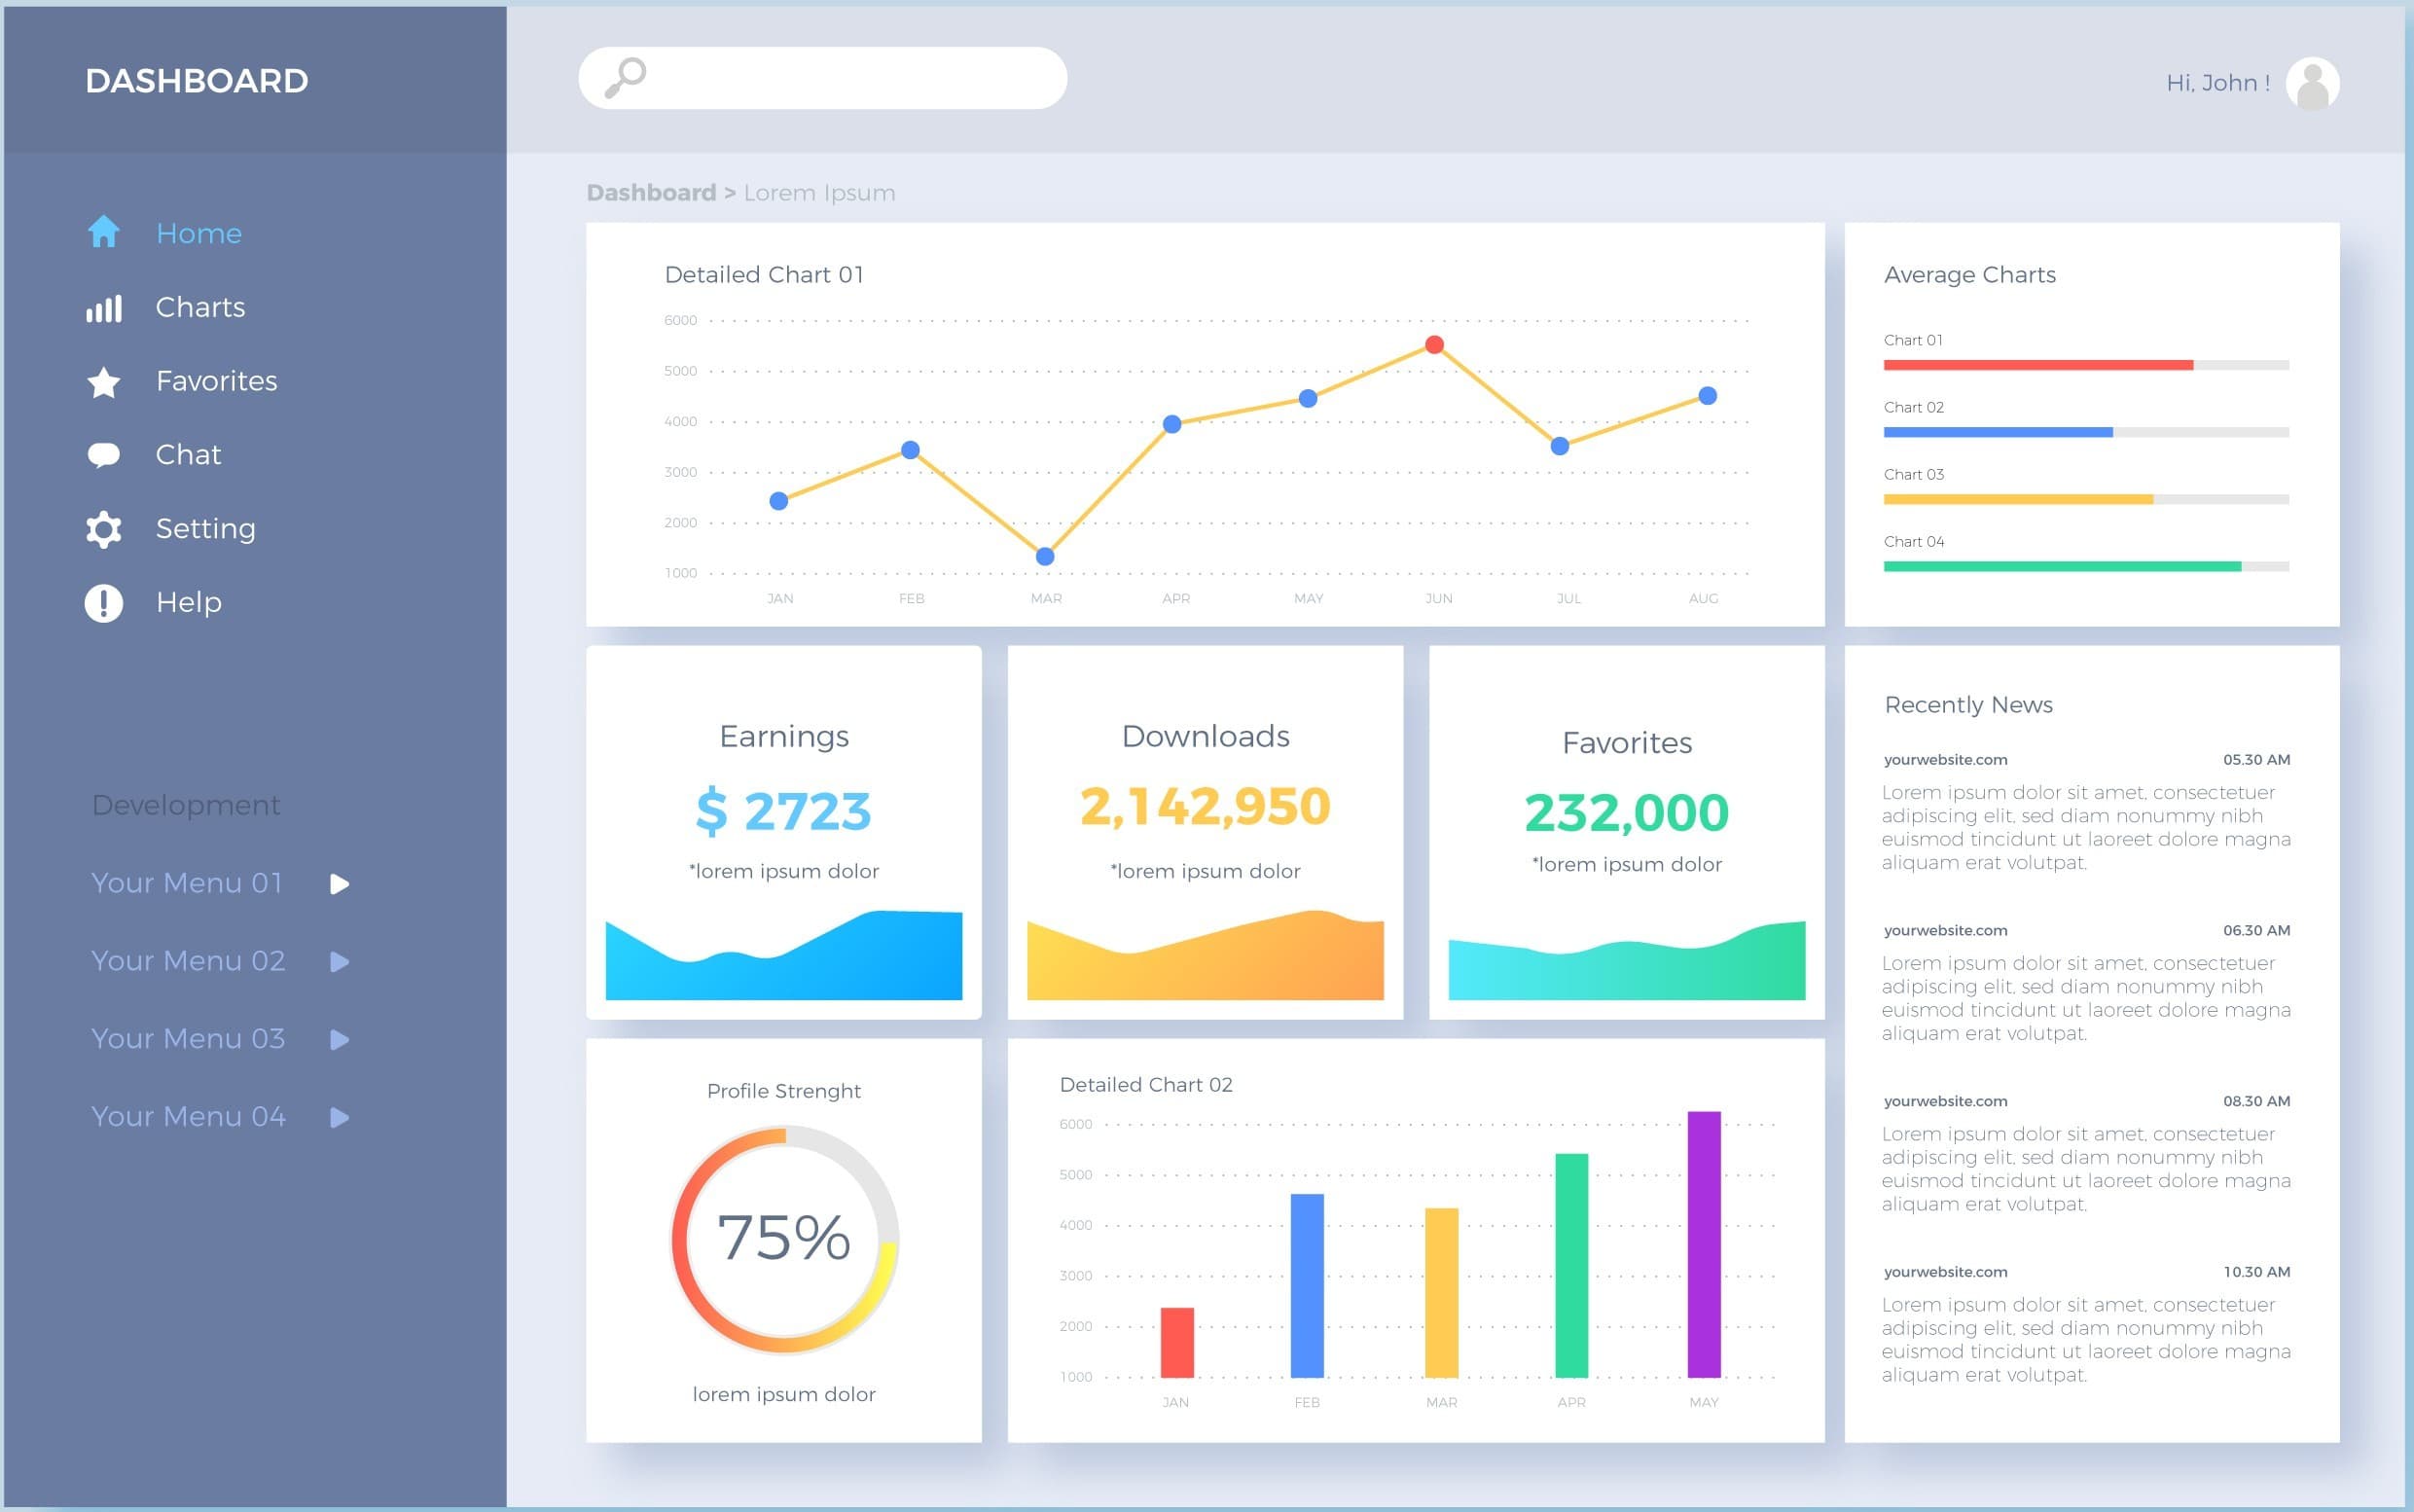Image resolution: width=2414 pixels, height=1512 pixels.
Task: Click the Dashboard breadcrumb link
Action: pyautogui.click(x=650, y=192)
